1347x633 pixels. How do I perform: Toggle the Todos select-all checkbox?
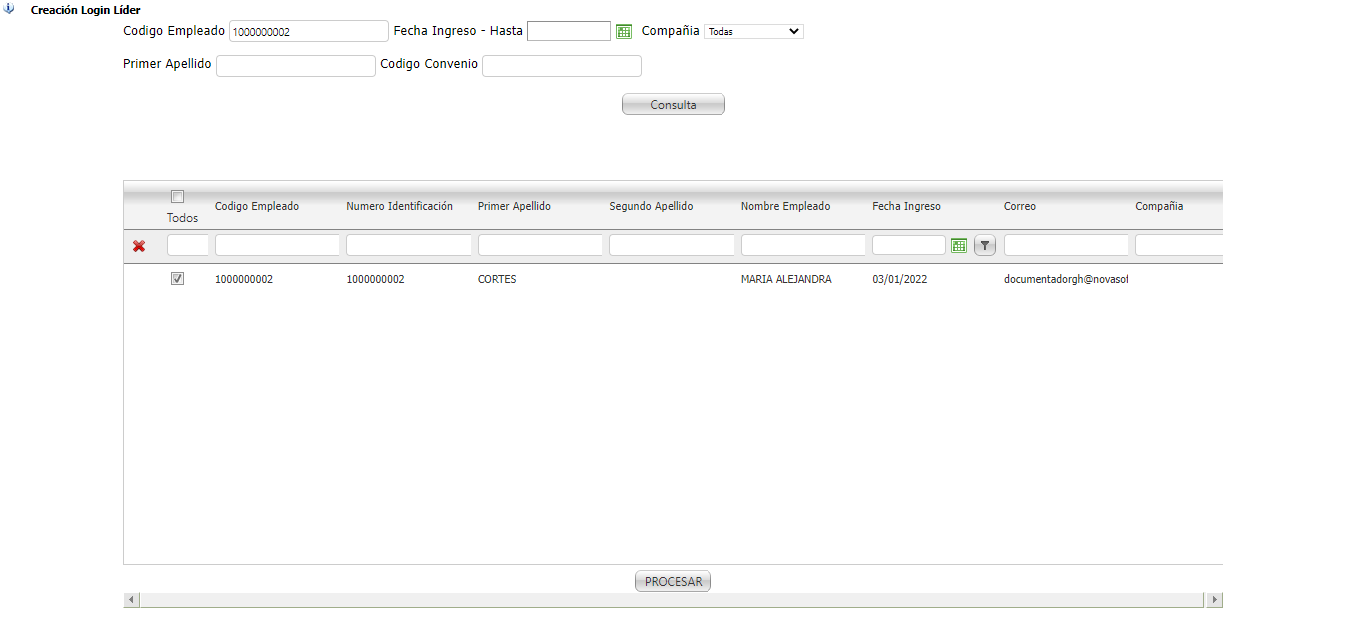coord(178,196)
